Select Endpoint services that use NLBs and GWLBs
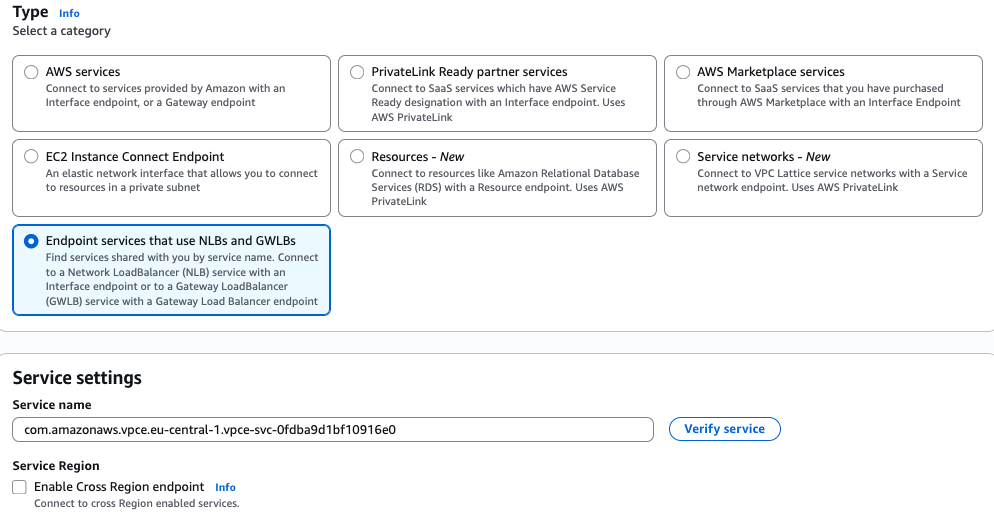 (x=31, y=241)
